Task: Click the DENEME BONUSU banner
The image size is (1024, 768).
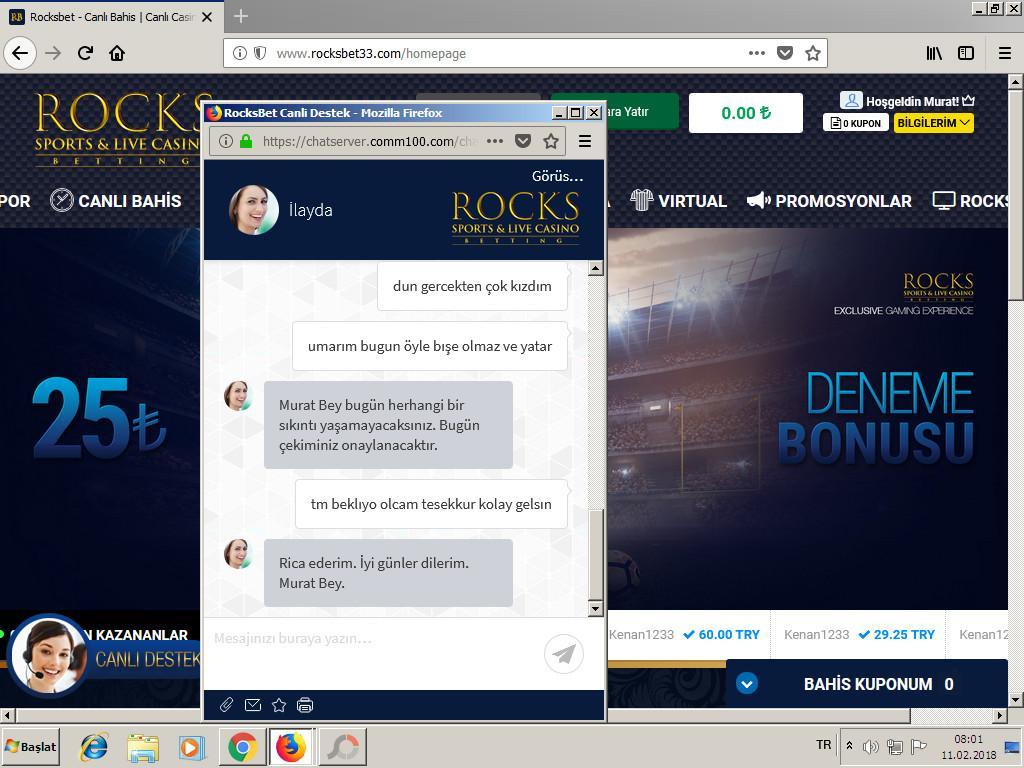Action: [875, 418]
